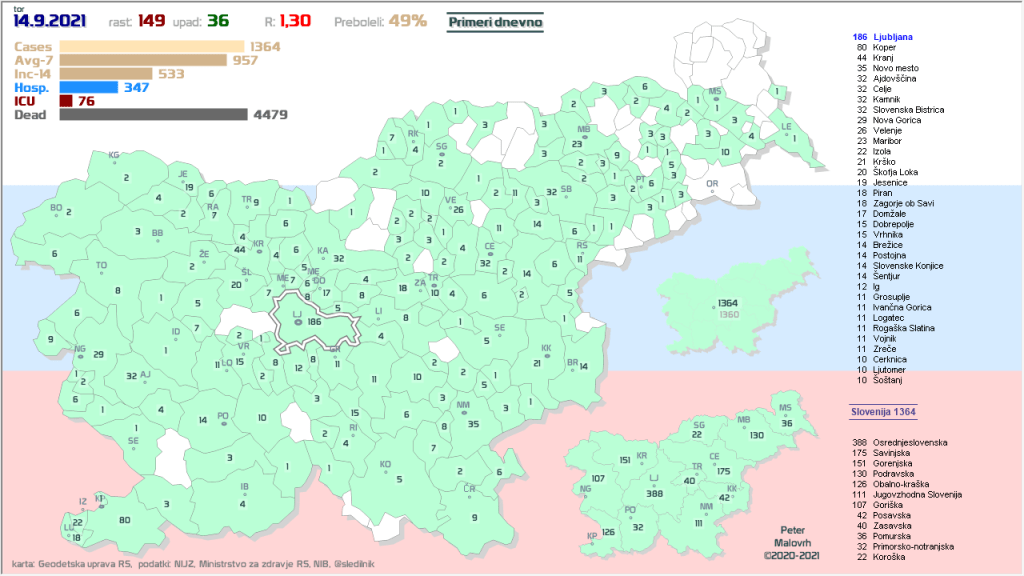The image size is (1024, 576).
Task: Click the dark red ICU bar
Action: click(x=66, y=101)
